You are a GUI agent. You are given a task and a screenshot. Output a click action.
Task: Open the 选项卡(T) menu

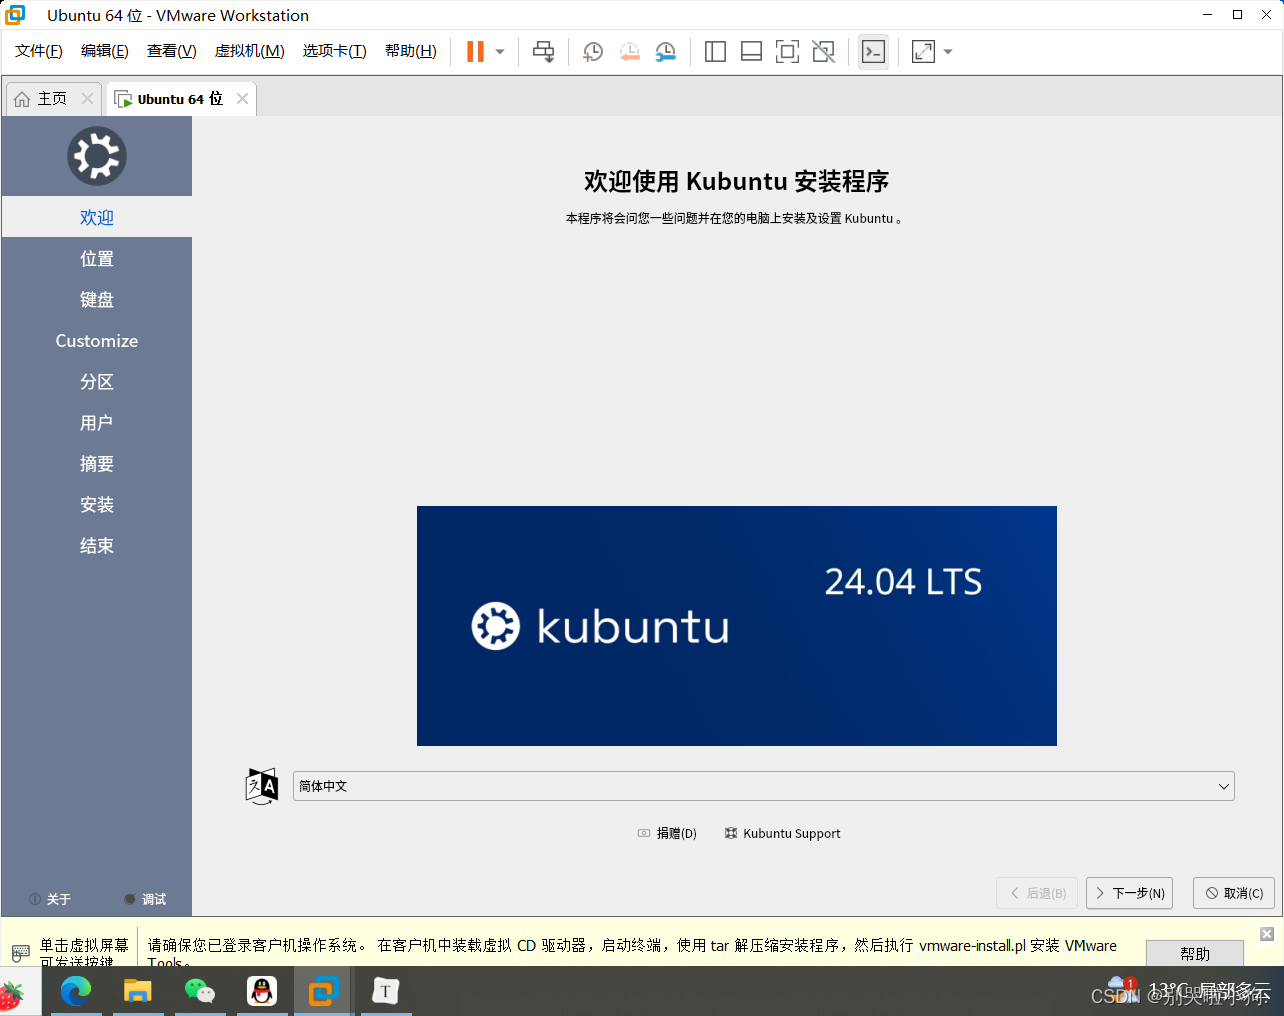tap(335, 51)
